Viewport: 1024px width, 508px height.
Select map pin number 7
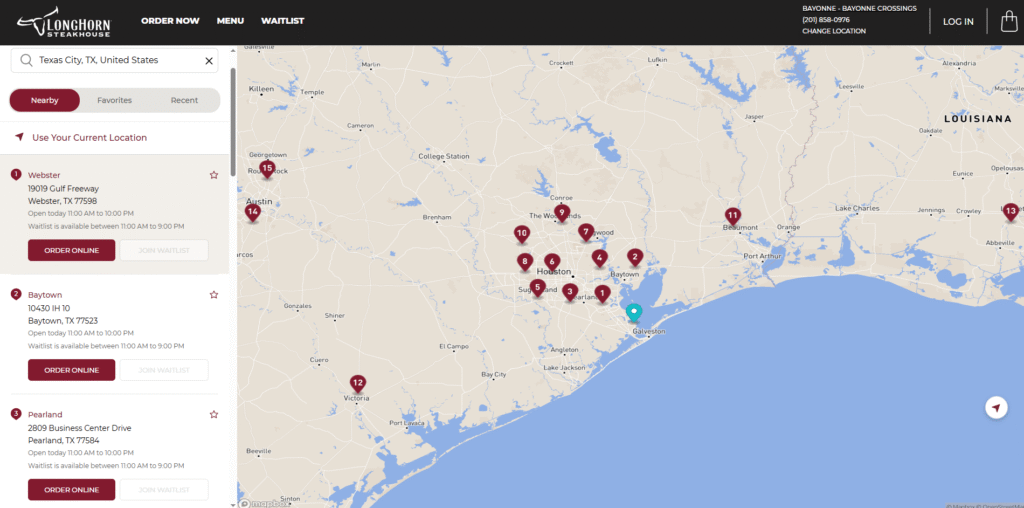click(x=586, y=232)
